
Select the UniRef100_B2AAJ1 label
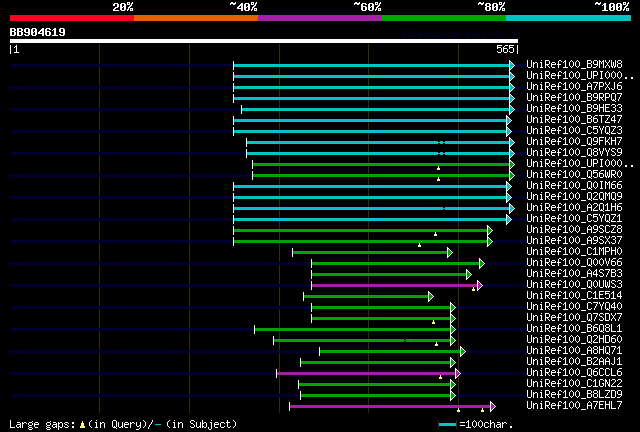(574, 362)
